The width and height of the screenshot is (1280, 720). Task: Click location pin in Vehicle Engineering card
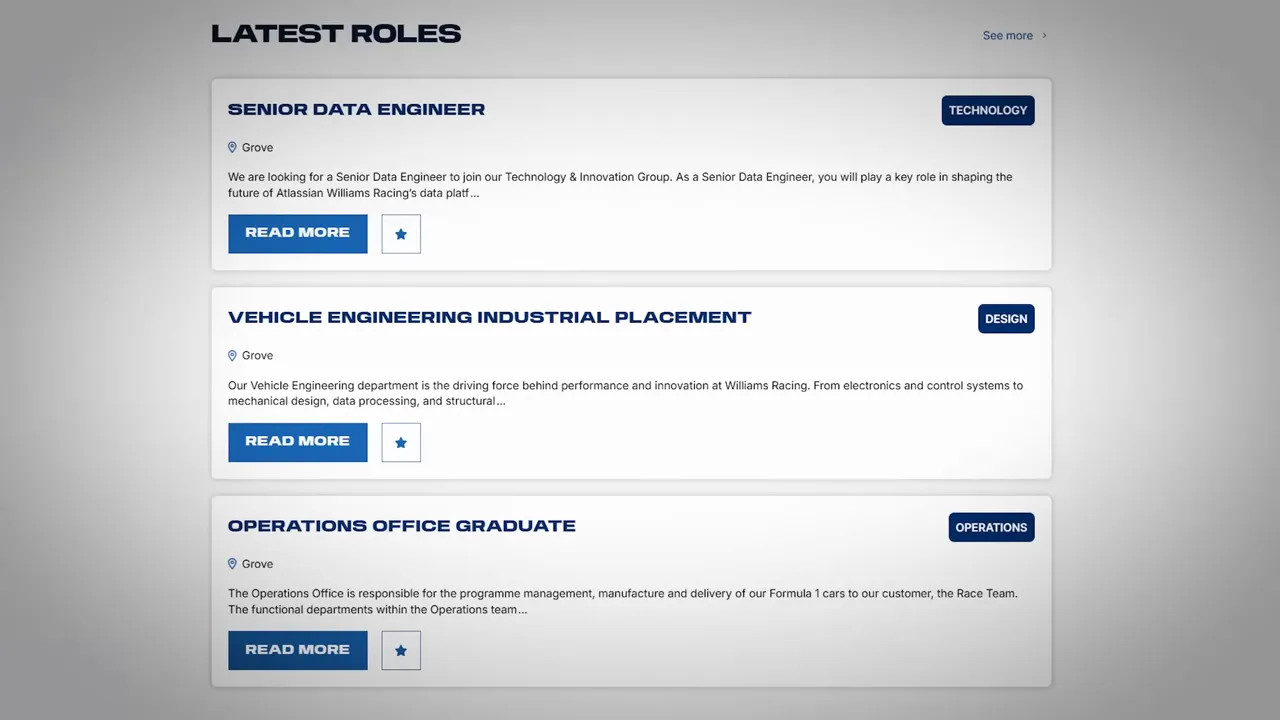(x=232, y=355)
